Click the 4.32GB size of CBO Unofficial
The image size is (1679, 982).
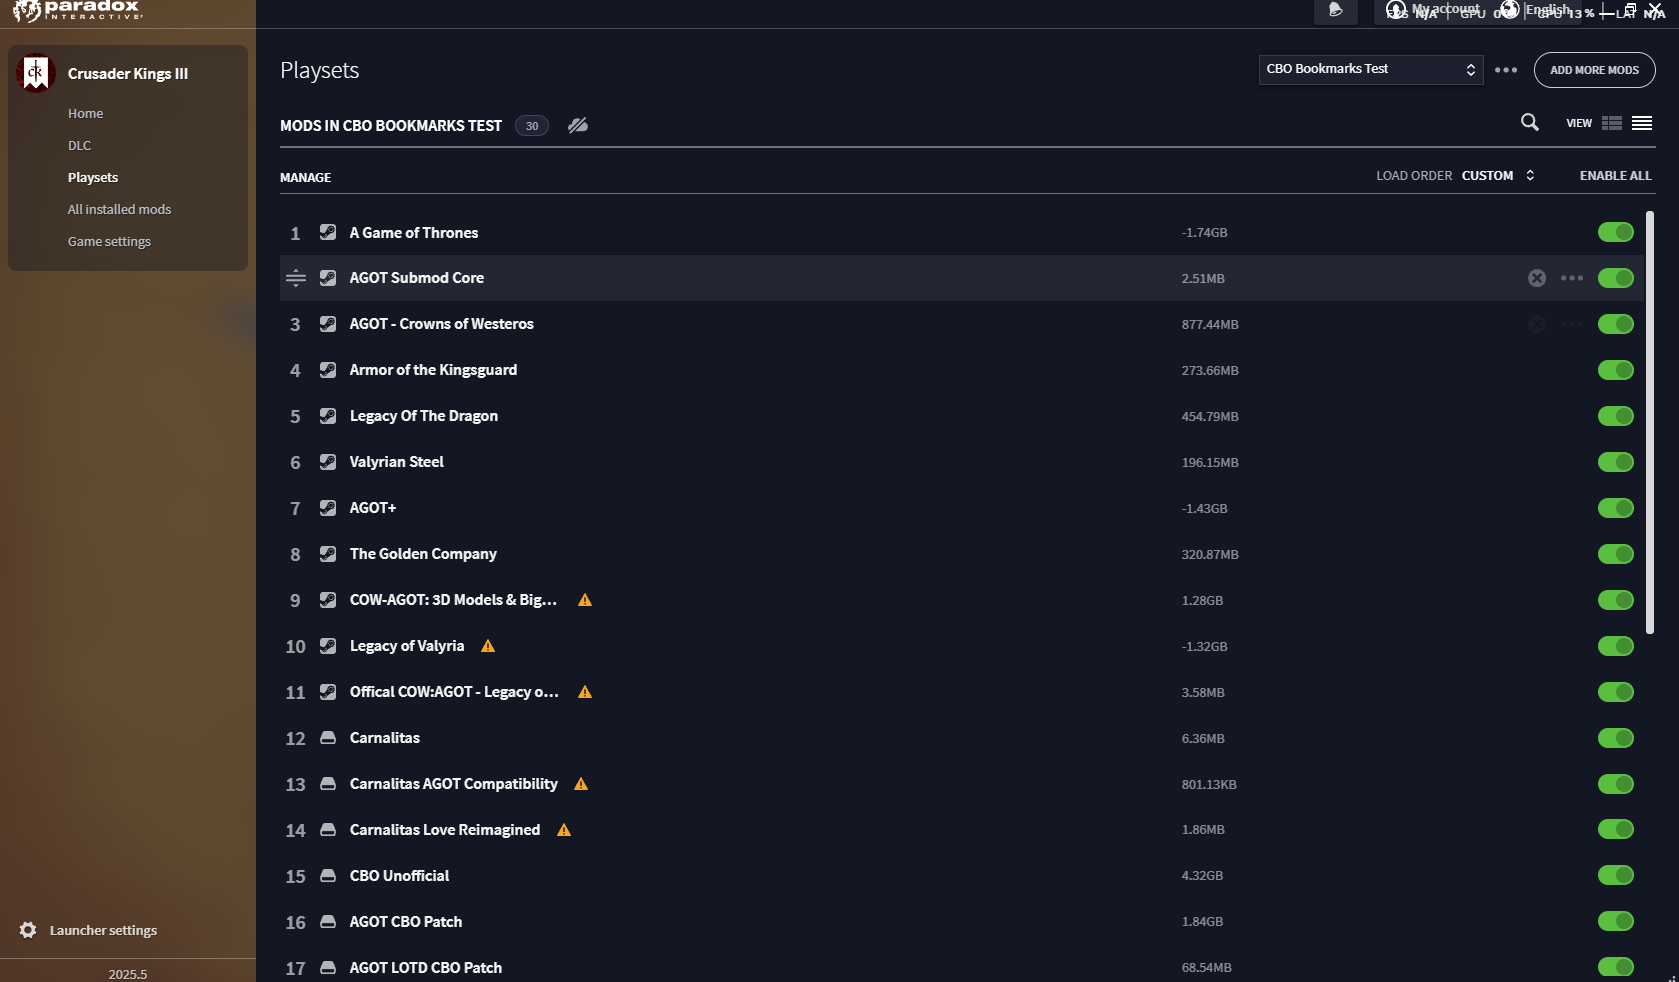pos(1202,875)
